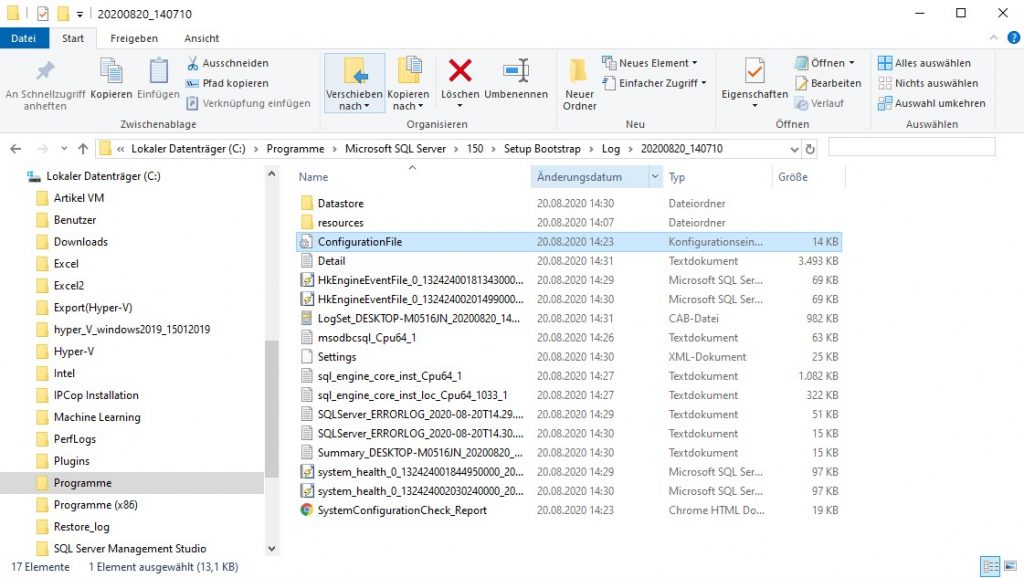Customize quick access toolbar dropdown
The height and width of the screenshot is (578, 1024).
80,14
